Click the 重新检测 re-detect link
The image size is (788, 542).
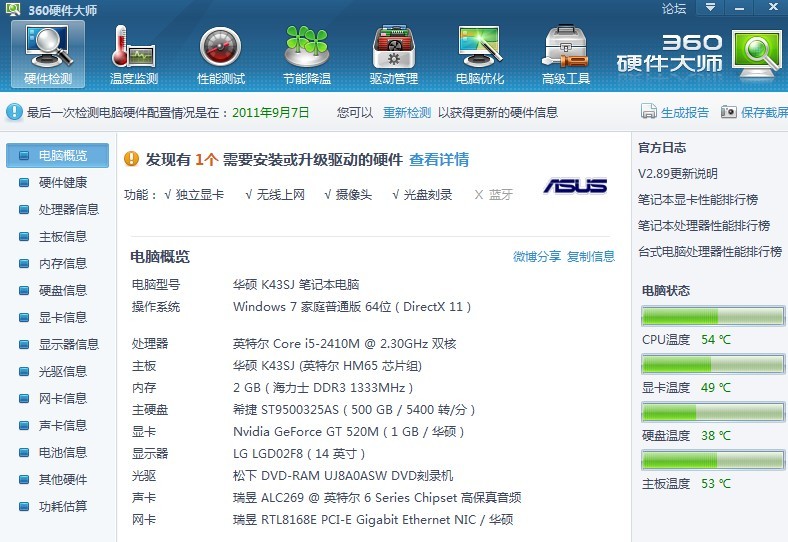click(x=407, y=113)
